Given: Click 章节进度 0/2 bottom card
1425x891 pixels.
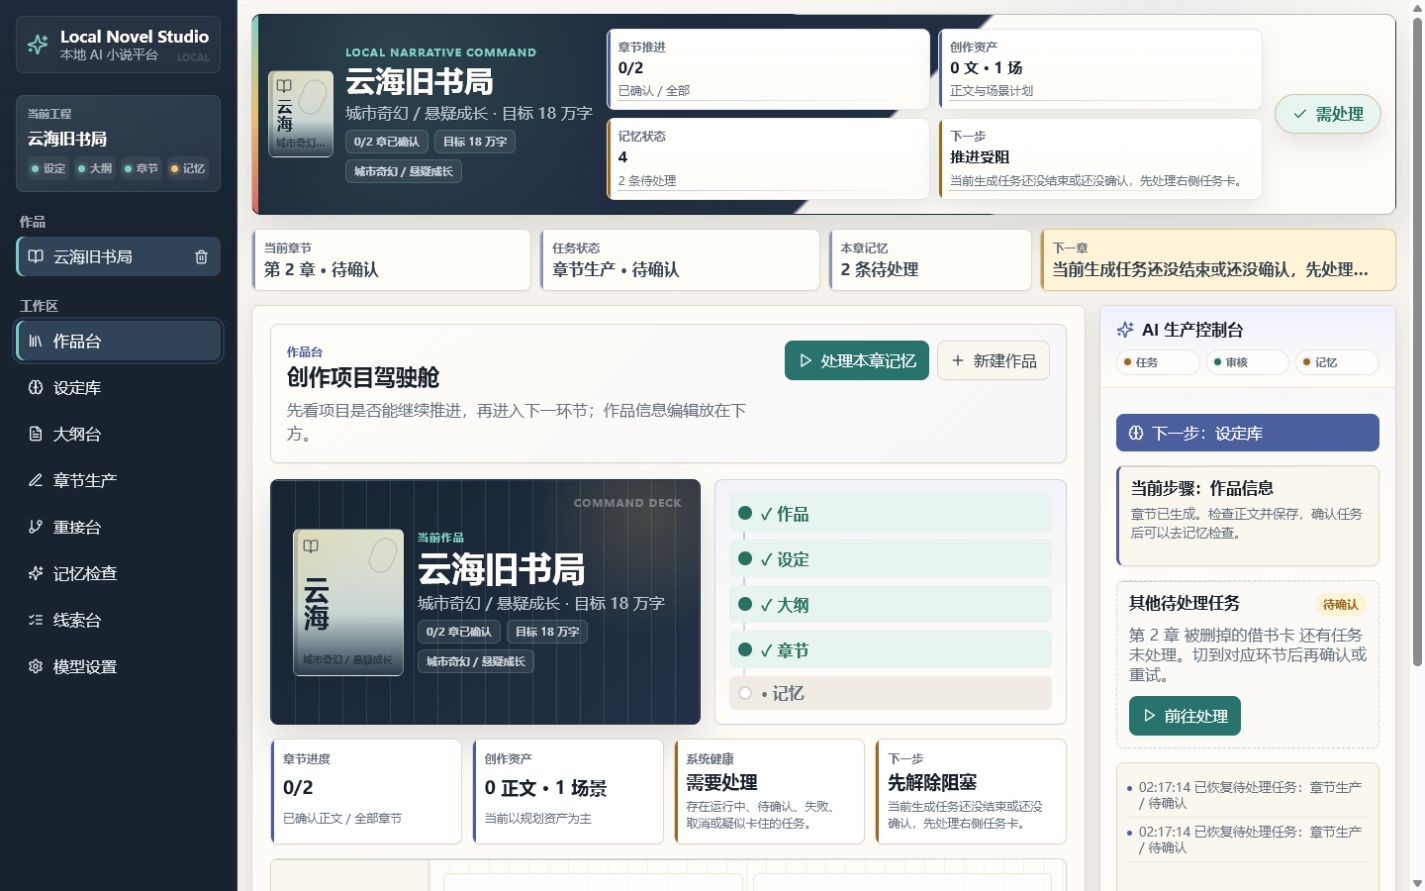Looking at the screenshot, I should coord(366,791).
